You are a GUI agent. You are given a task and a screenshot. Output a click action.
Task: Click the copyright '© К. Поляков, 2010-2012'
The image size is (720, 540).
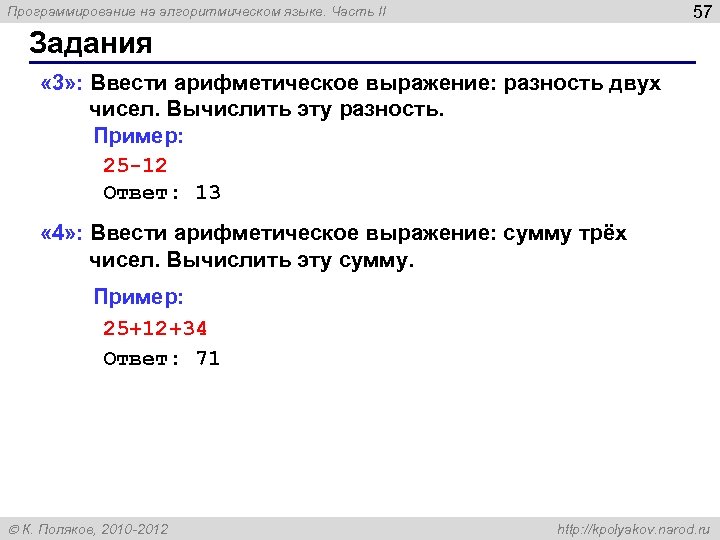coord(89,529)
